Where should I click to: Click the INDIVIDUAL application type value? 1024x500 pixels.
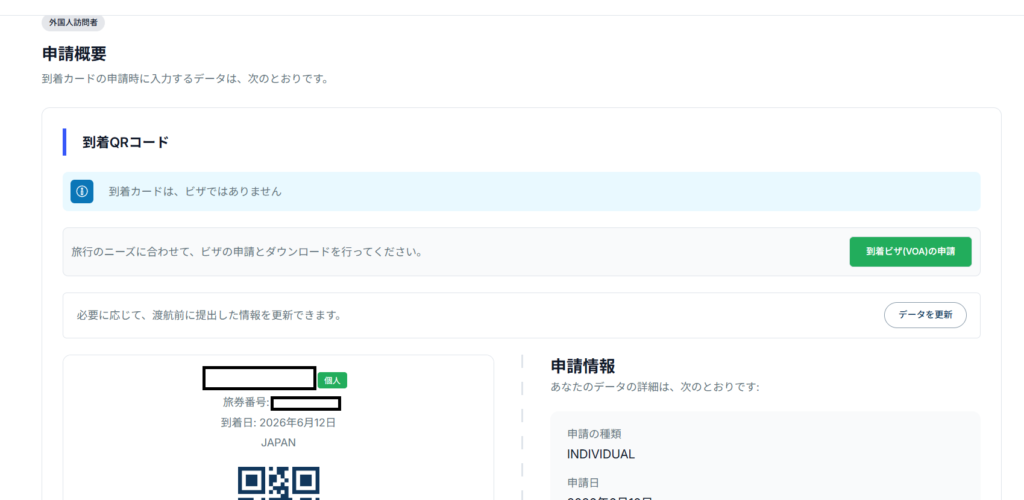[601, 455]
